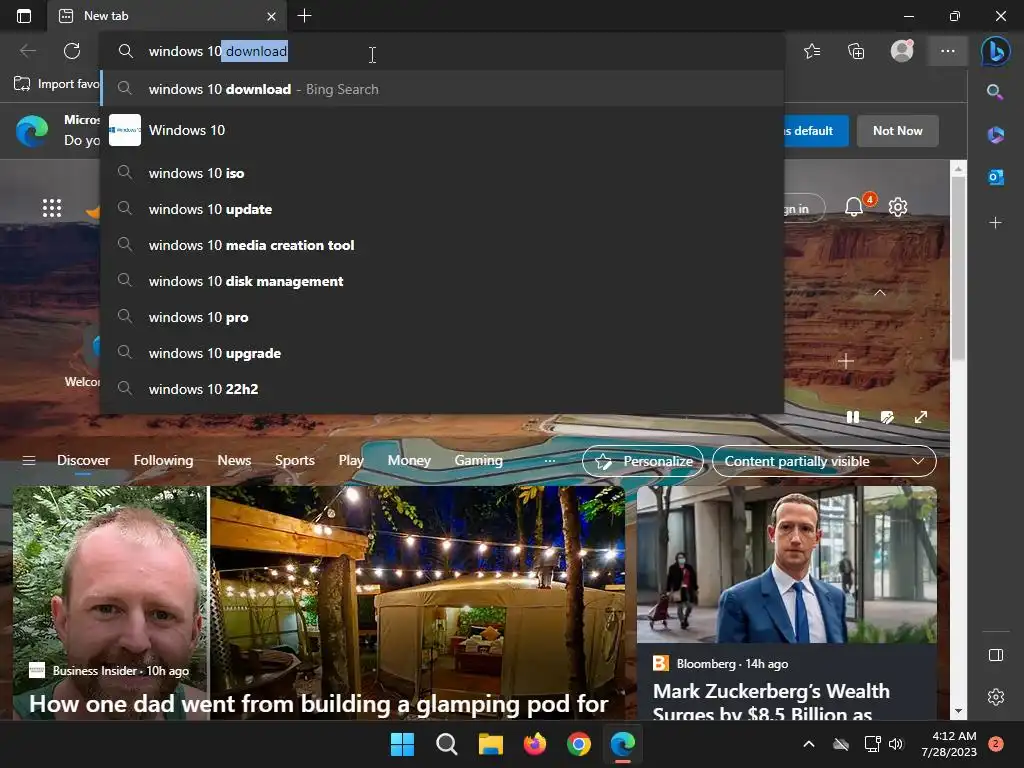Open a new tab with plus button
This screenshot has height=768, width=1024.
(304, 16)
